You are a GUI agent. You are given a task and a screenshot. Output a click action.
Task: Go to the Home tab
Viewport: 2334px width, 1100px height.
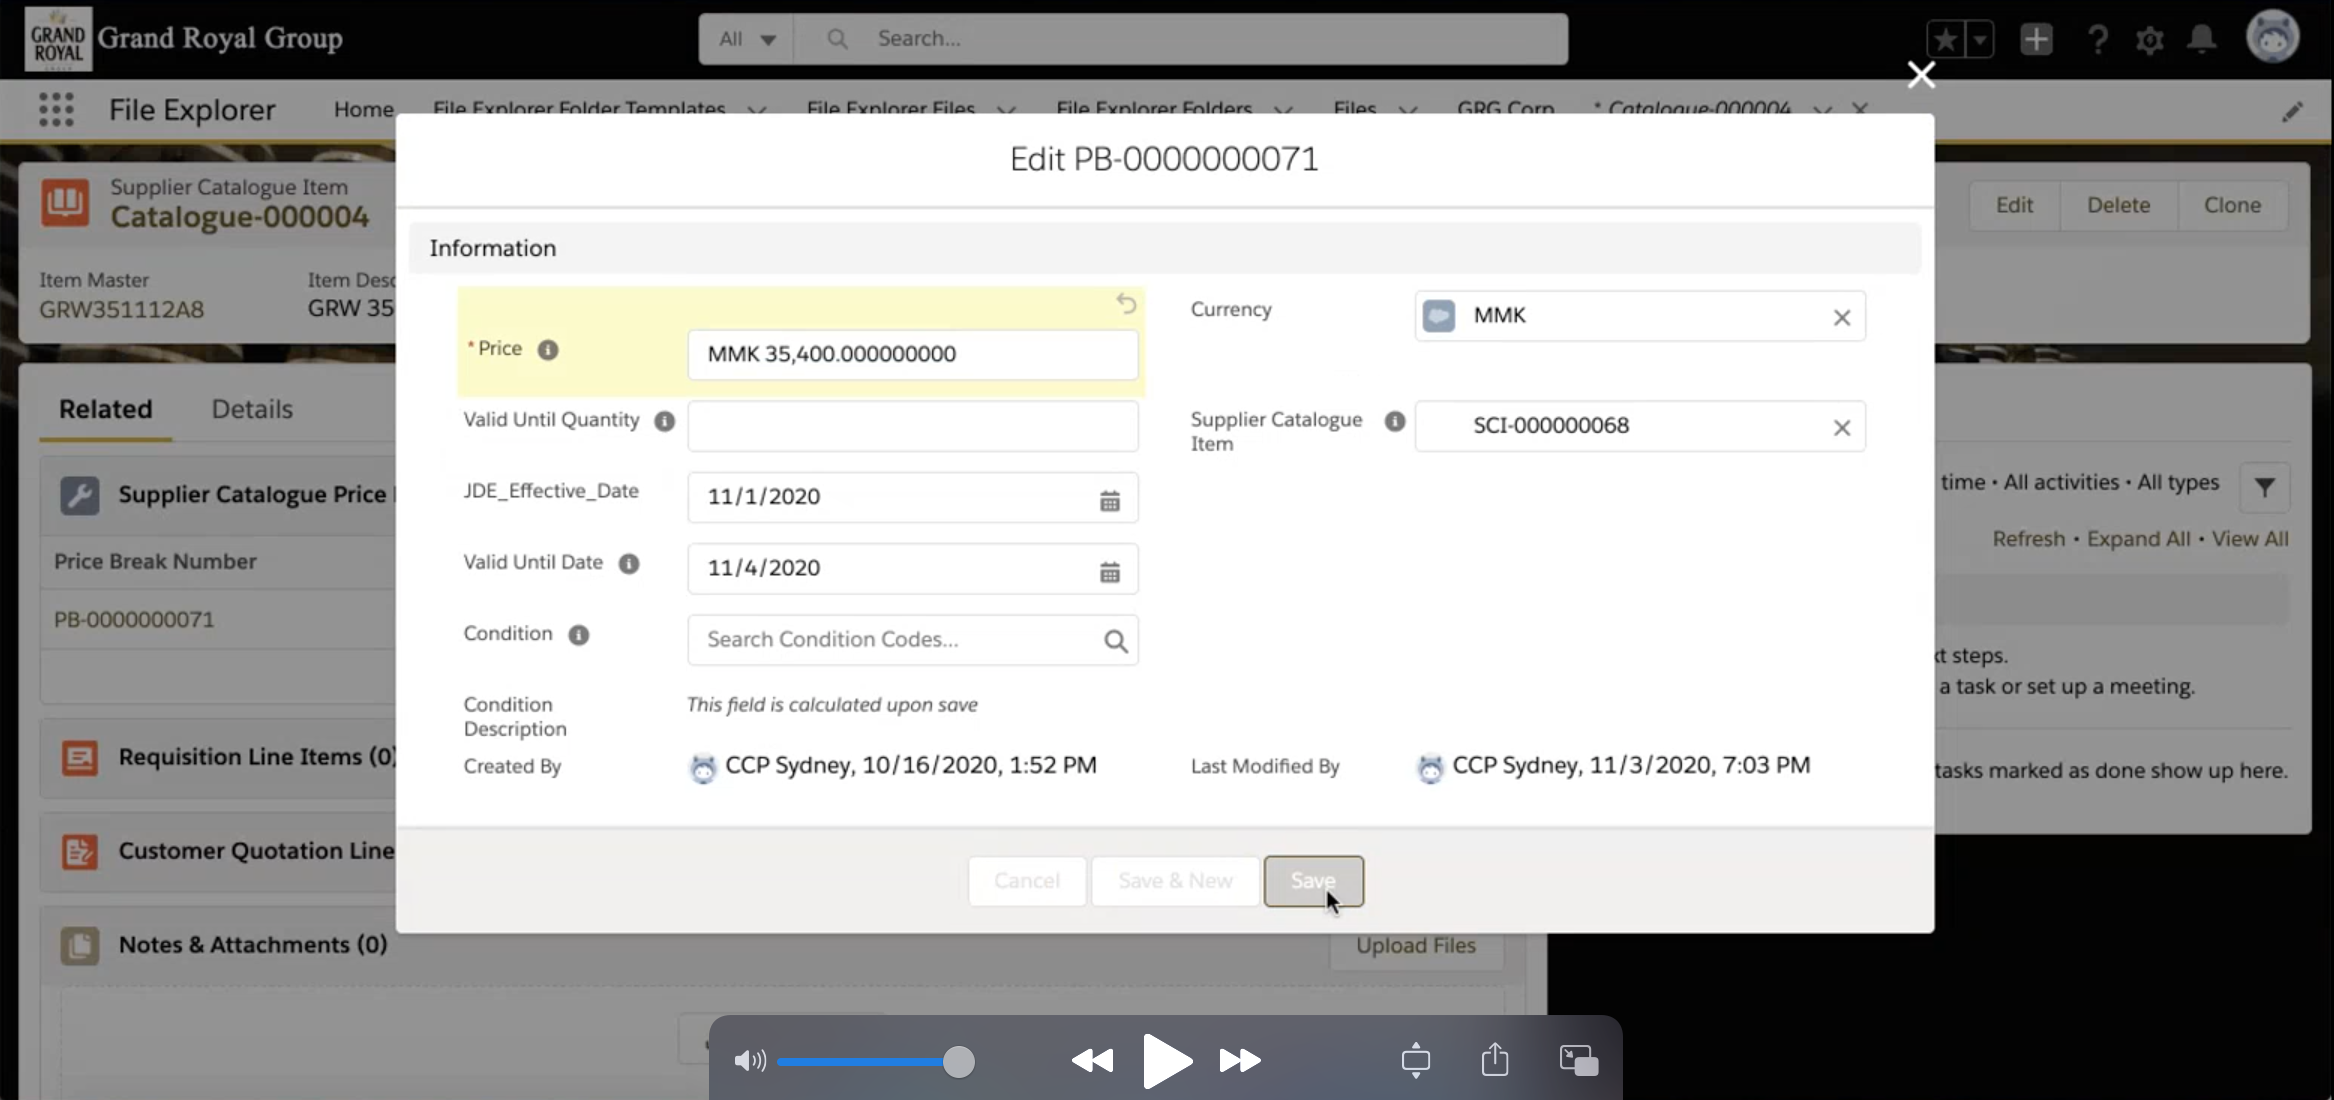pyautogui.click(x=363, y=109)
